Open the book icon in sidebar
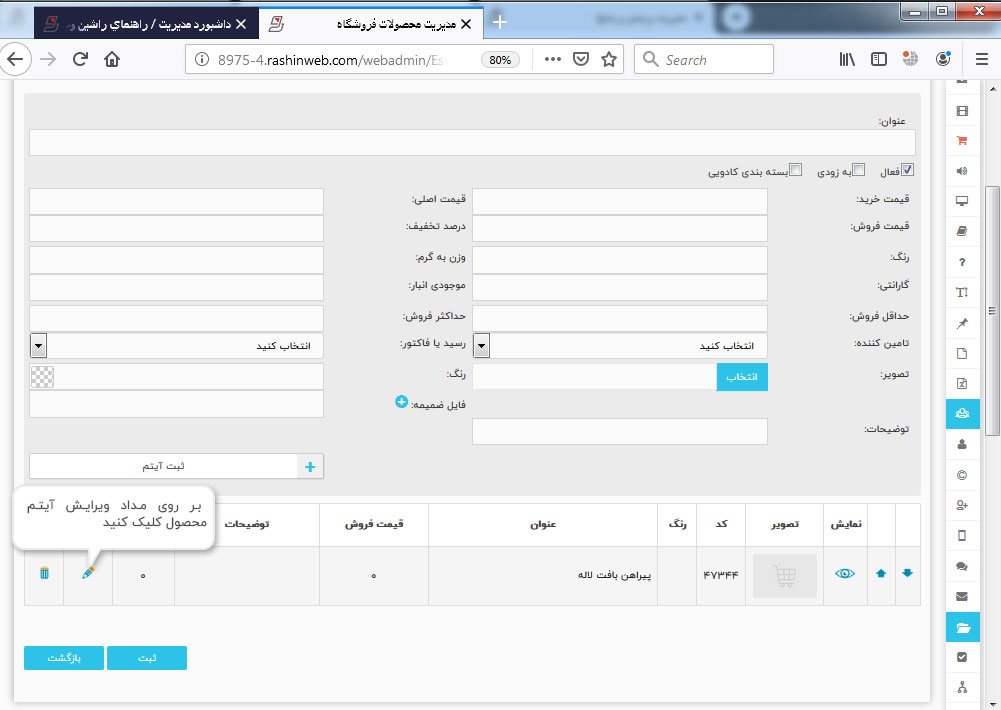 point(962,231)
